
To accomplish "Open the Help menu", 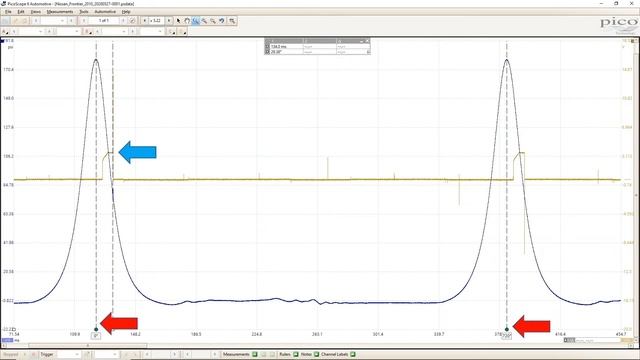I will coord(126,12).
